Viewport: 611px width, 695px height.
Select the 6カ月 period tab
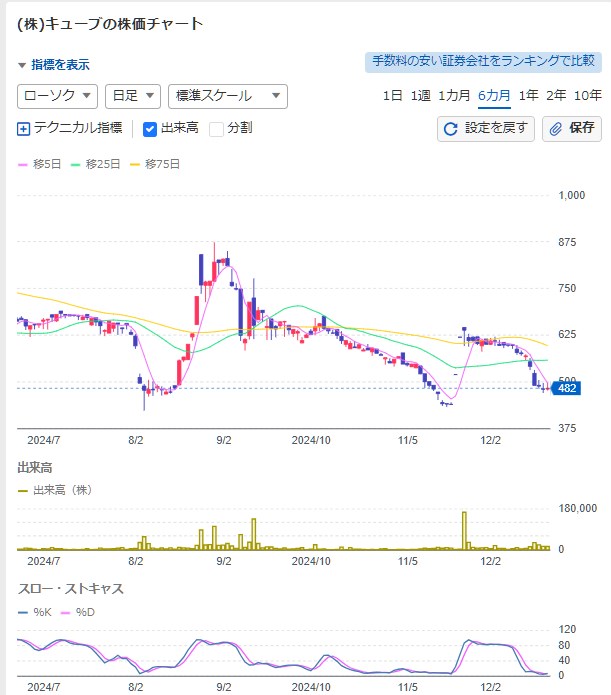[494, 95]
